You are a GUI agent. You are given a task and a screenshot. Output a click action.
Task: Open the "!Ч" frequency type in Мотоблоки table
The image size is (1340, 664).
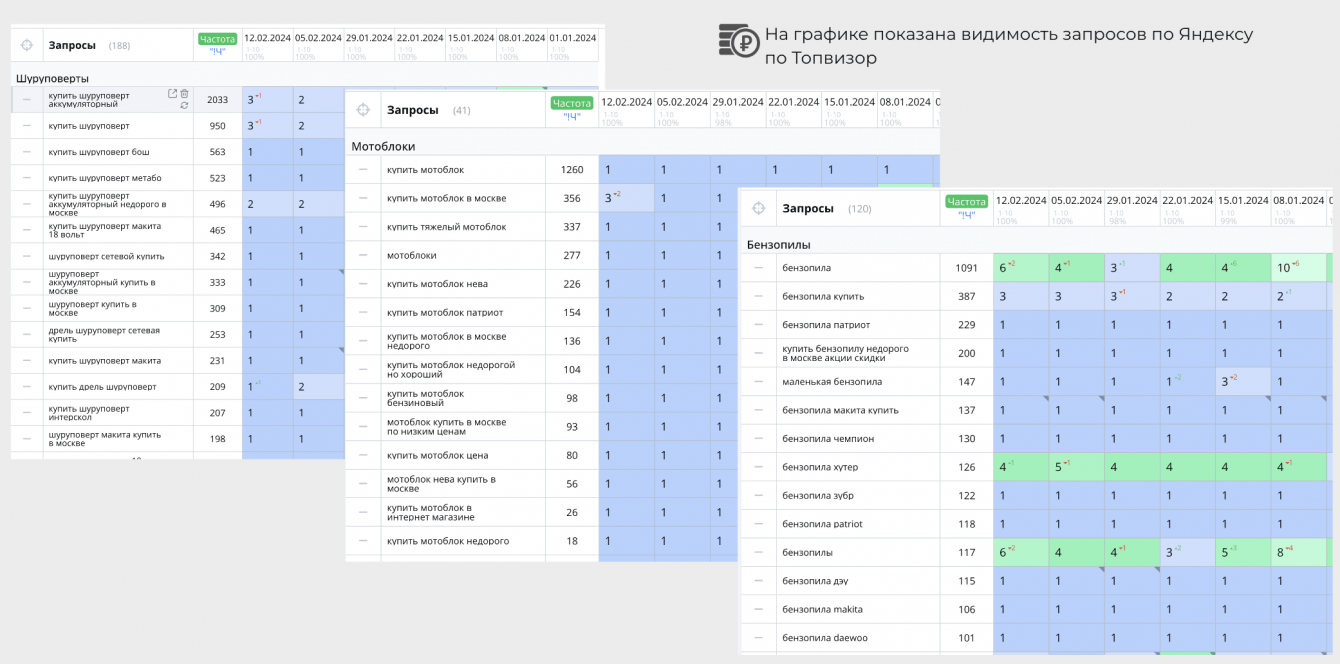[x=571, y=116]
